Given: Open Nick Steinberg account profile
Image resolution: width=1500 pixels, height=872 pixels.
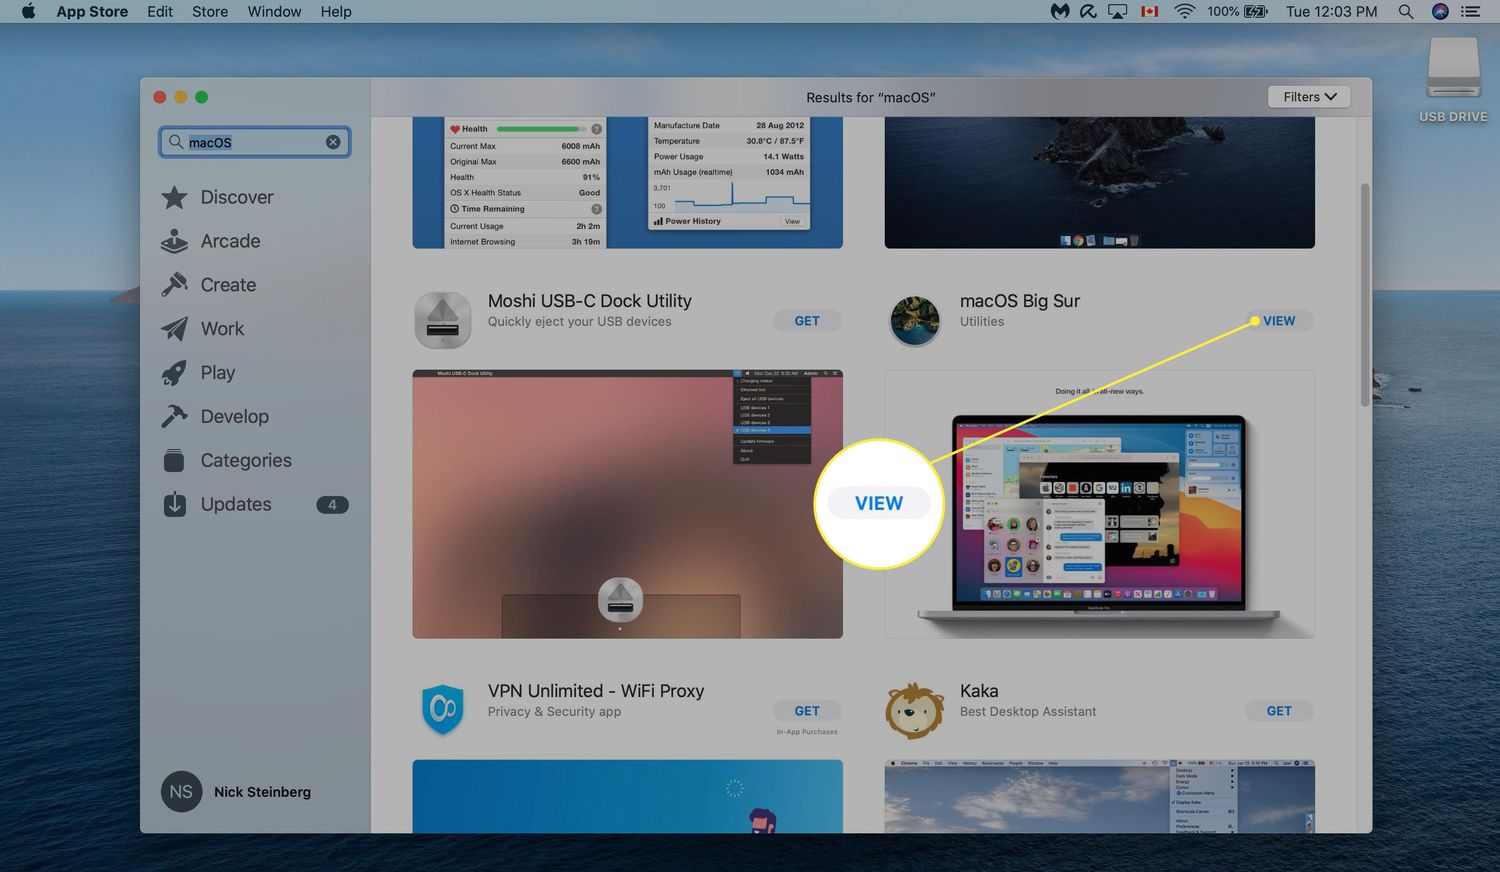Looking at the screenshot, I should point(237,792).
